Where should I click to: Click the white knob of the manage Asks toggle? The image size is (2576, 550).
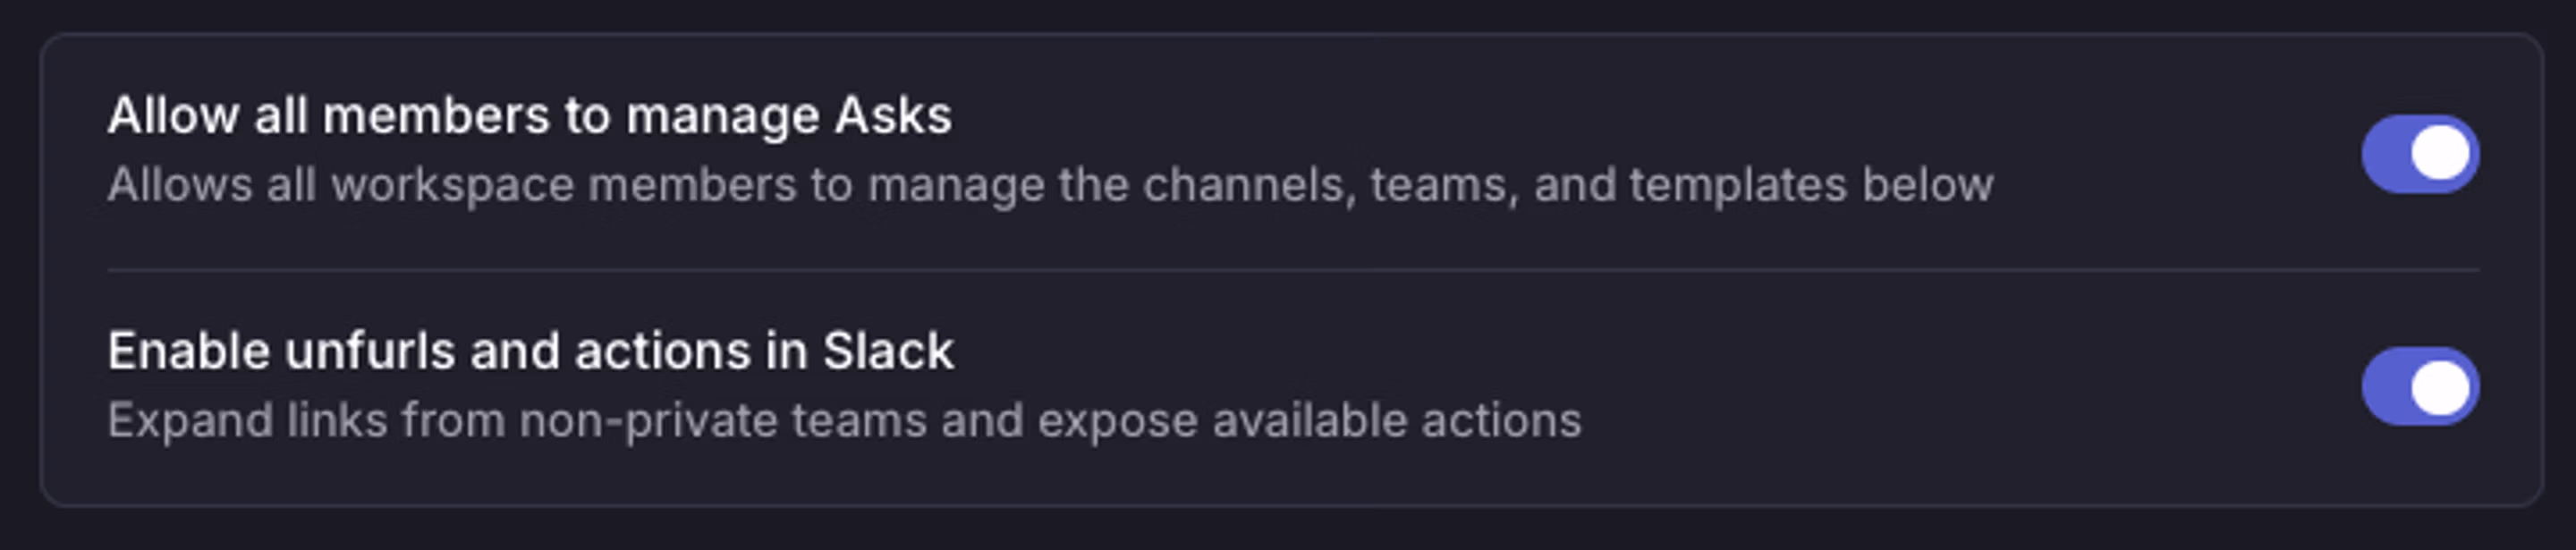pos(2440,154)
